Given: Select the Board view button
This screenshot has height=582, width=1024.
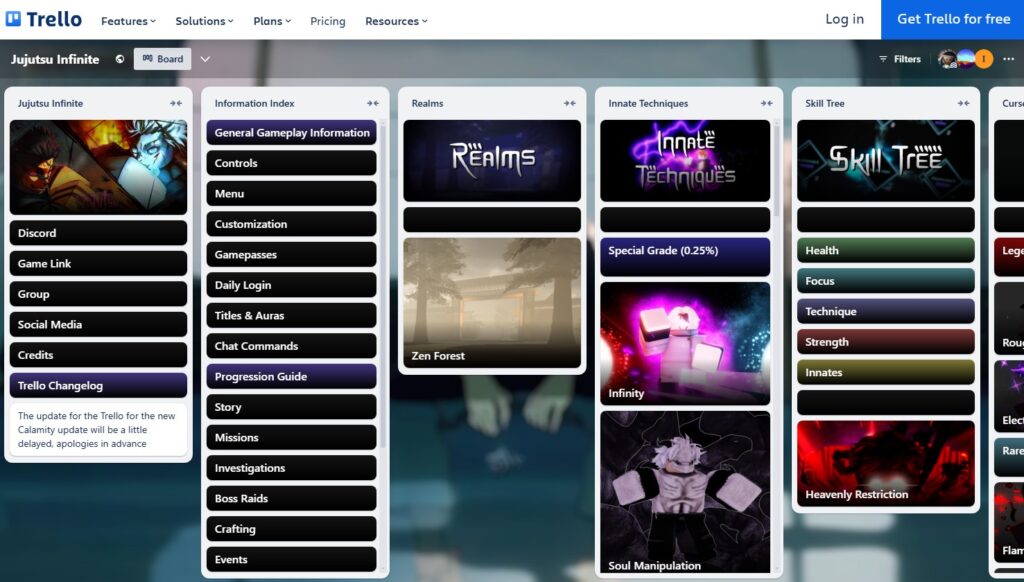Looking at the screenshot, I should click(x=163, y=59).
